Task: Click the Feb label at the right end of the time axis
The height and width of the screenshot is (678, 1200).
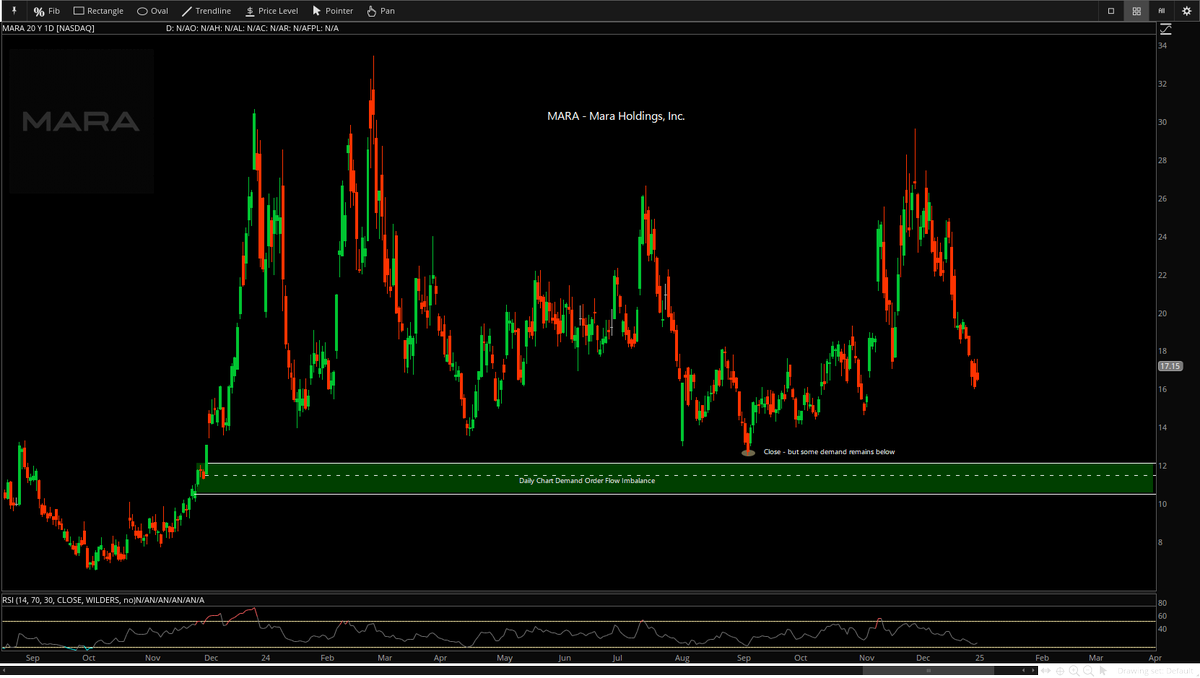Action: [1041, 659]
